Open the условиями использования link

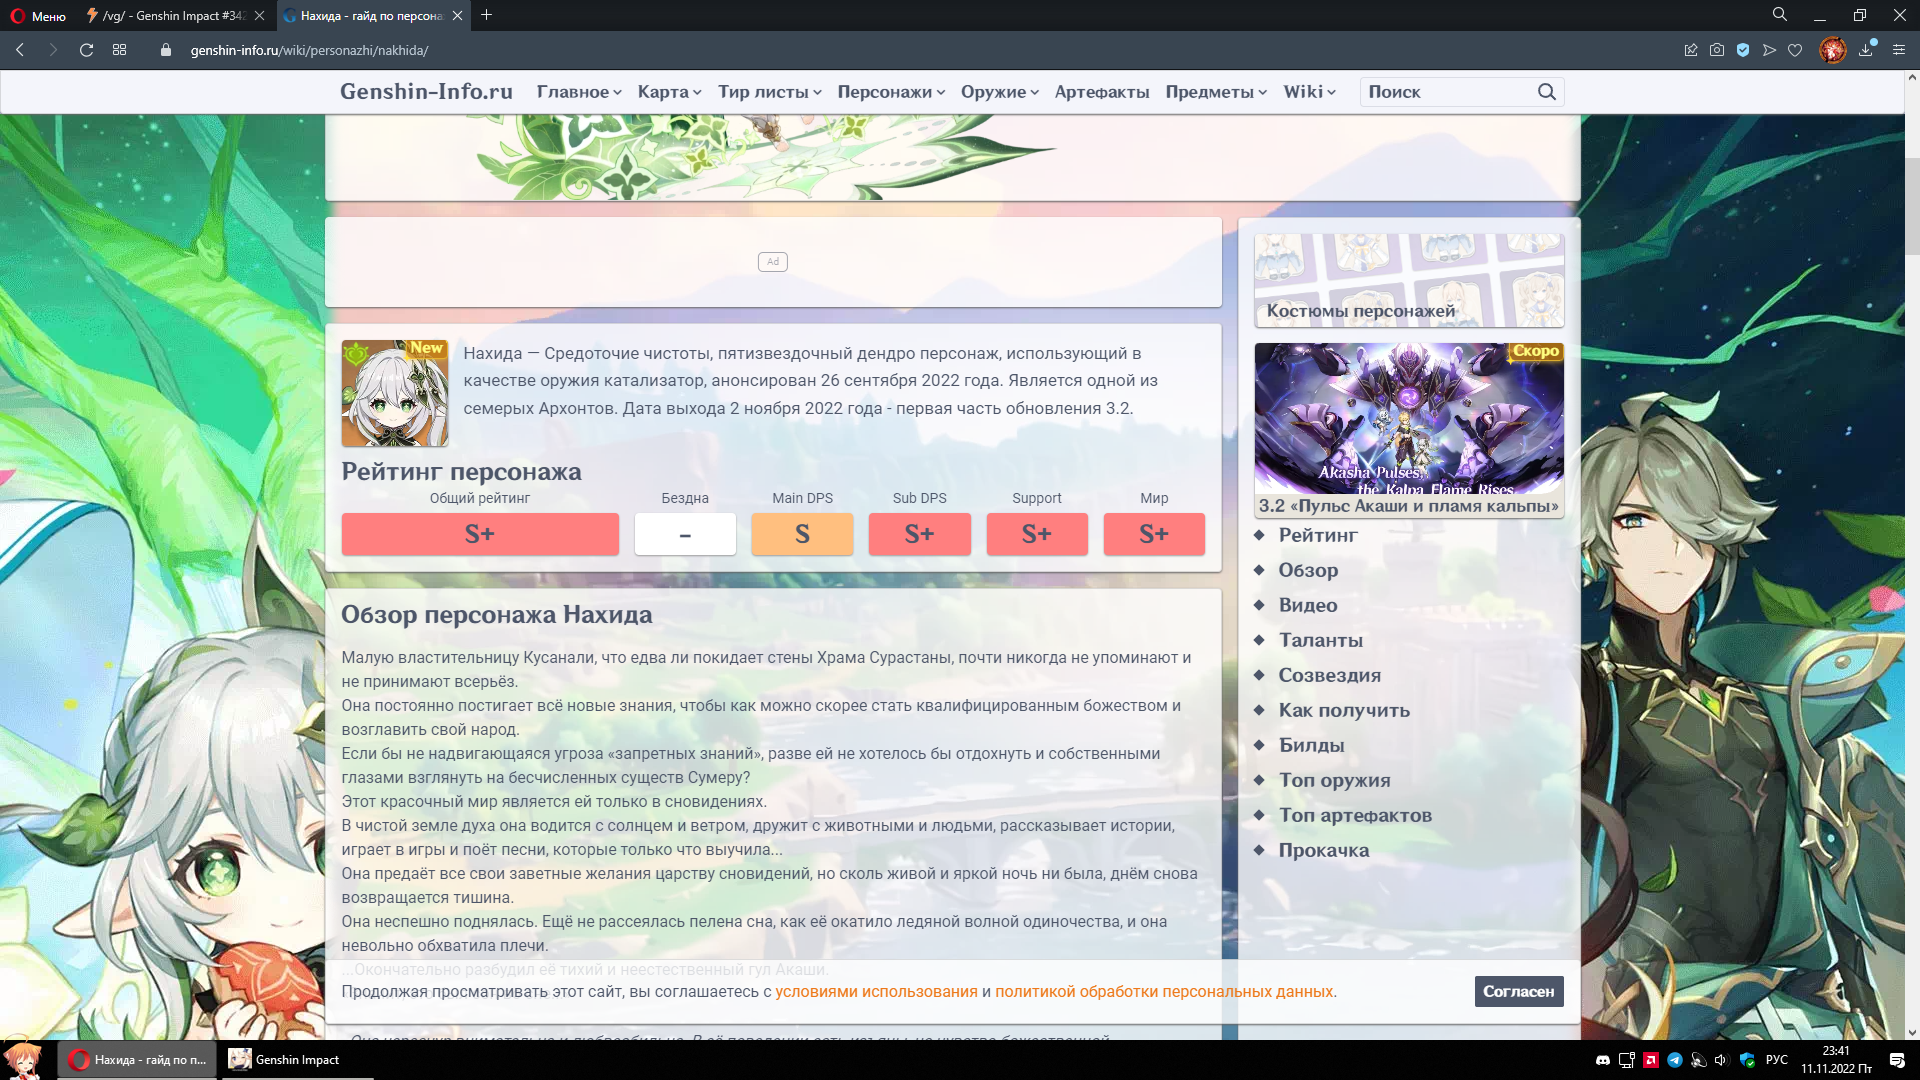(x=876, y=991)
